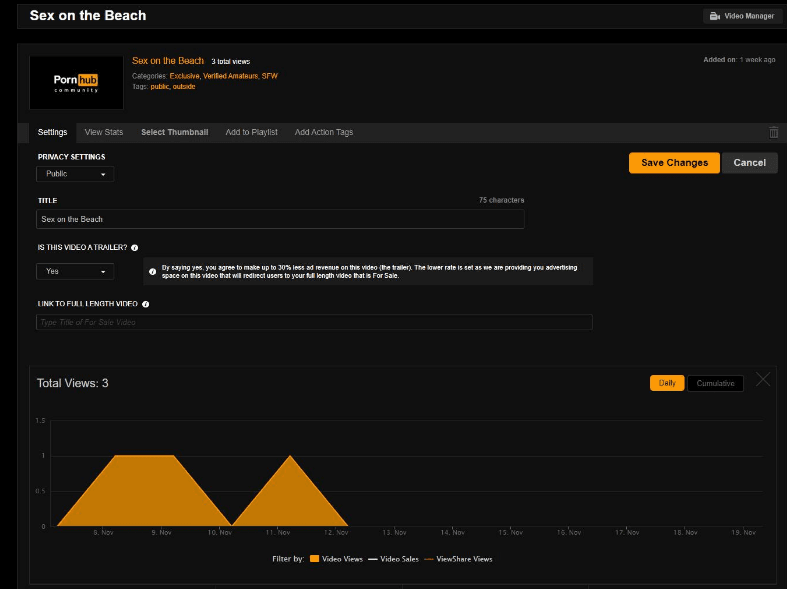Click the Title text field
This screenshot has height=589, width=787.
tap(280, 219)
